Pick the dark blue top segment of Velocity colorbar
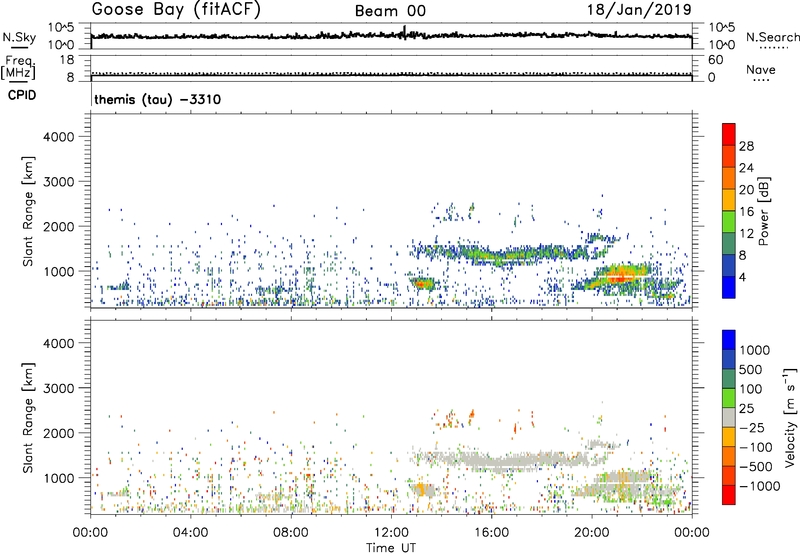This screenshot has height=554, width=800. click(x=729, y=340)
